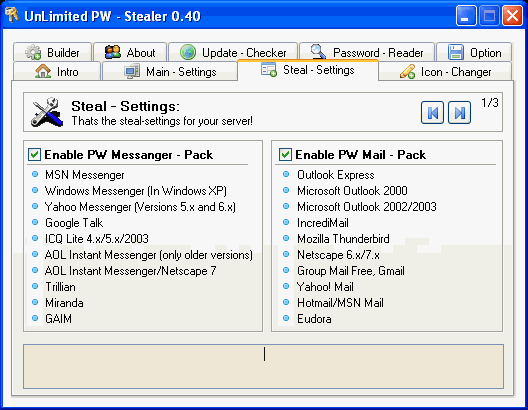Select Microsoft Outlook 2000 entry
This screenshot has height=410, width=528.
coord(352,191)
